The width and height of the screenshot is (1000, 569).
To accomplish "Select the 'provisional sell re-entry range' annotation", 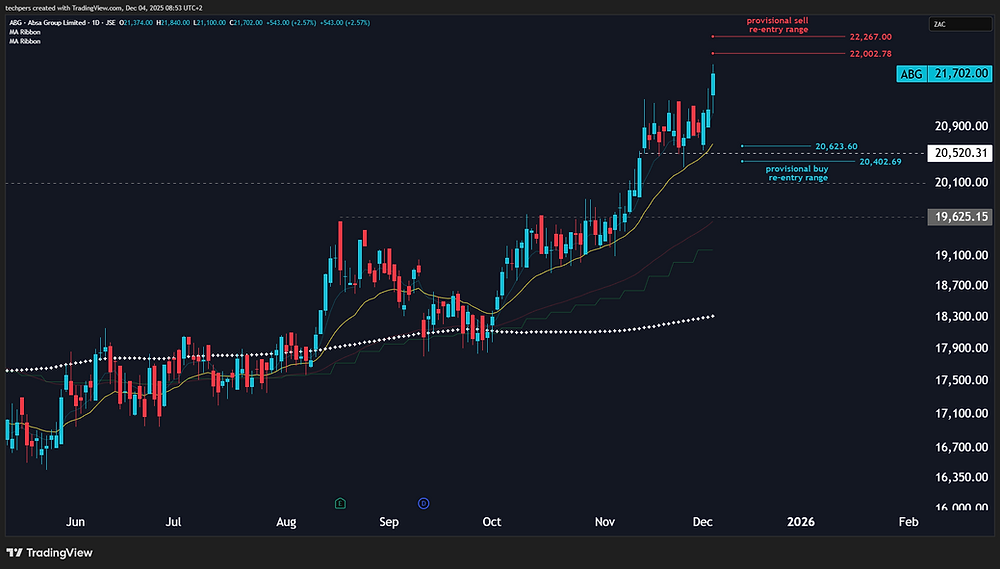I will click(778, 25).
